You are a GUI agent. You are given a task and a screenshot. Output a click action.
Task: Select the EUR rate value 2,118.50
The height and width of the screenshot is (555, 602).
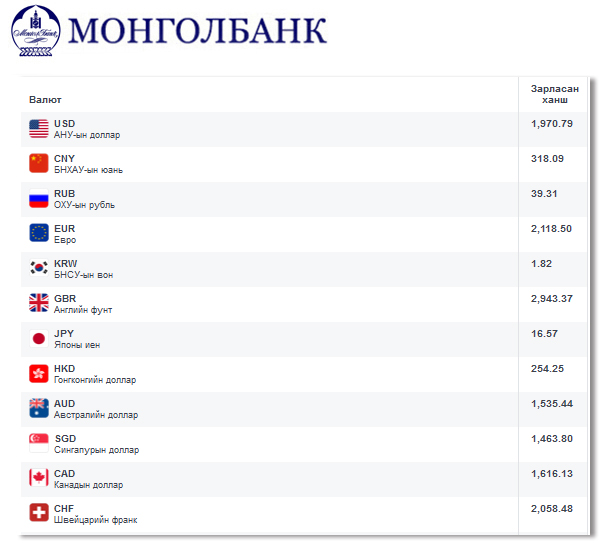[551, 229]
